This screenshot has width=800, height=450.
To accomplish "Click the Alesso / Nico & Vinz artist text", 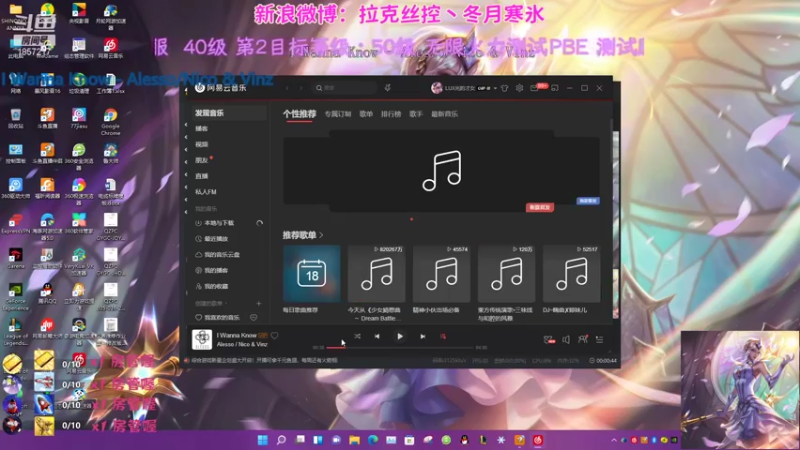I will (x=242, y=344).
